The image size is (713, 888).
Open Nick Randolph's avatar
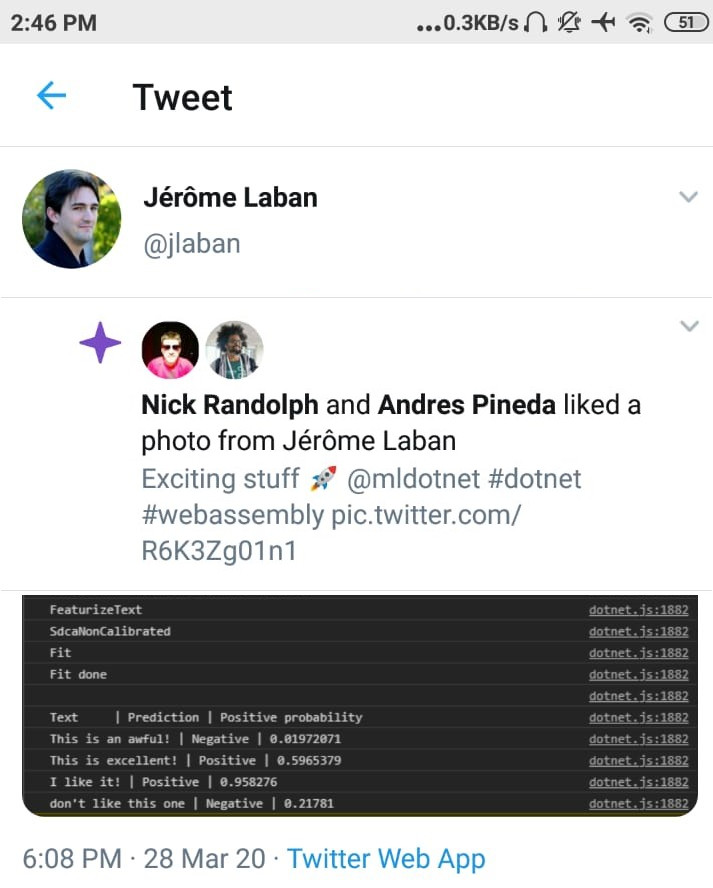point(170,350)
